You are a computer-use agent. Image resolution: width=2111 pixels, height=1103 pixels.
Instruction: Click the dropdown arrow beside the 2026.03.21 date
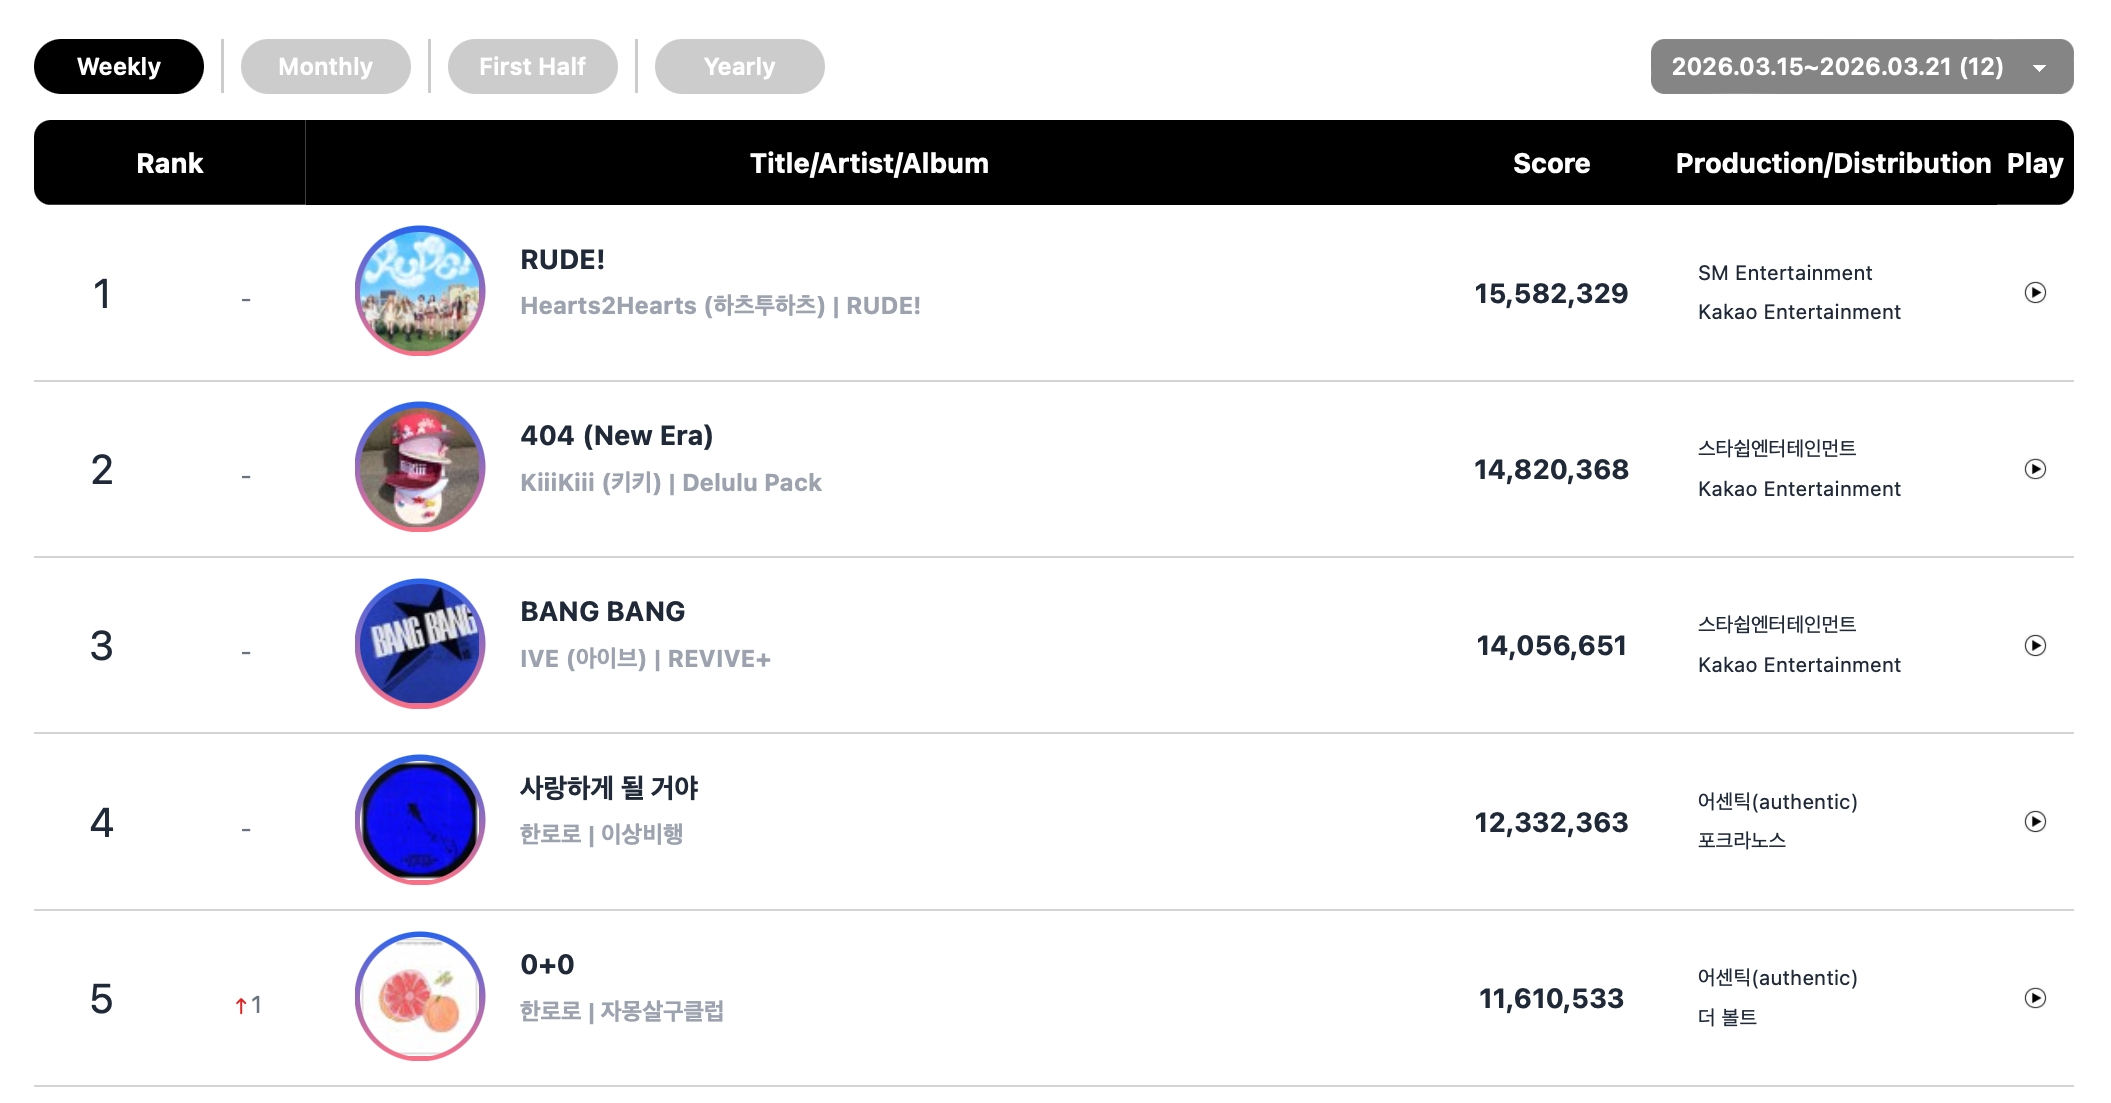2039,68
